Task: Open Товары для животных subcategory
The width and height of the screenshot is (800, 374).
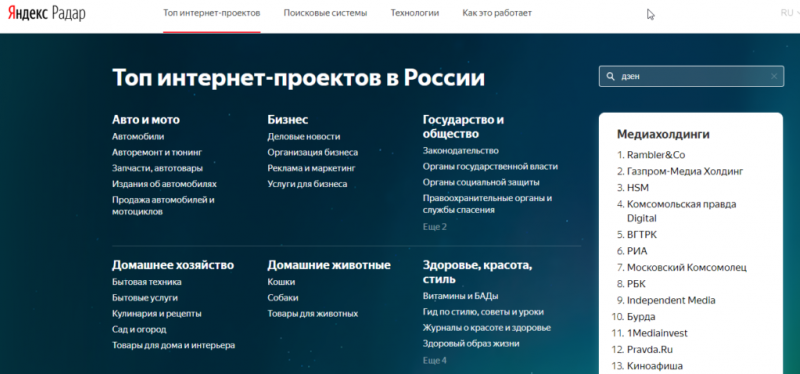Action: (313, 313)
